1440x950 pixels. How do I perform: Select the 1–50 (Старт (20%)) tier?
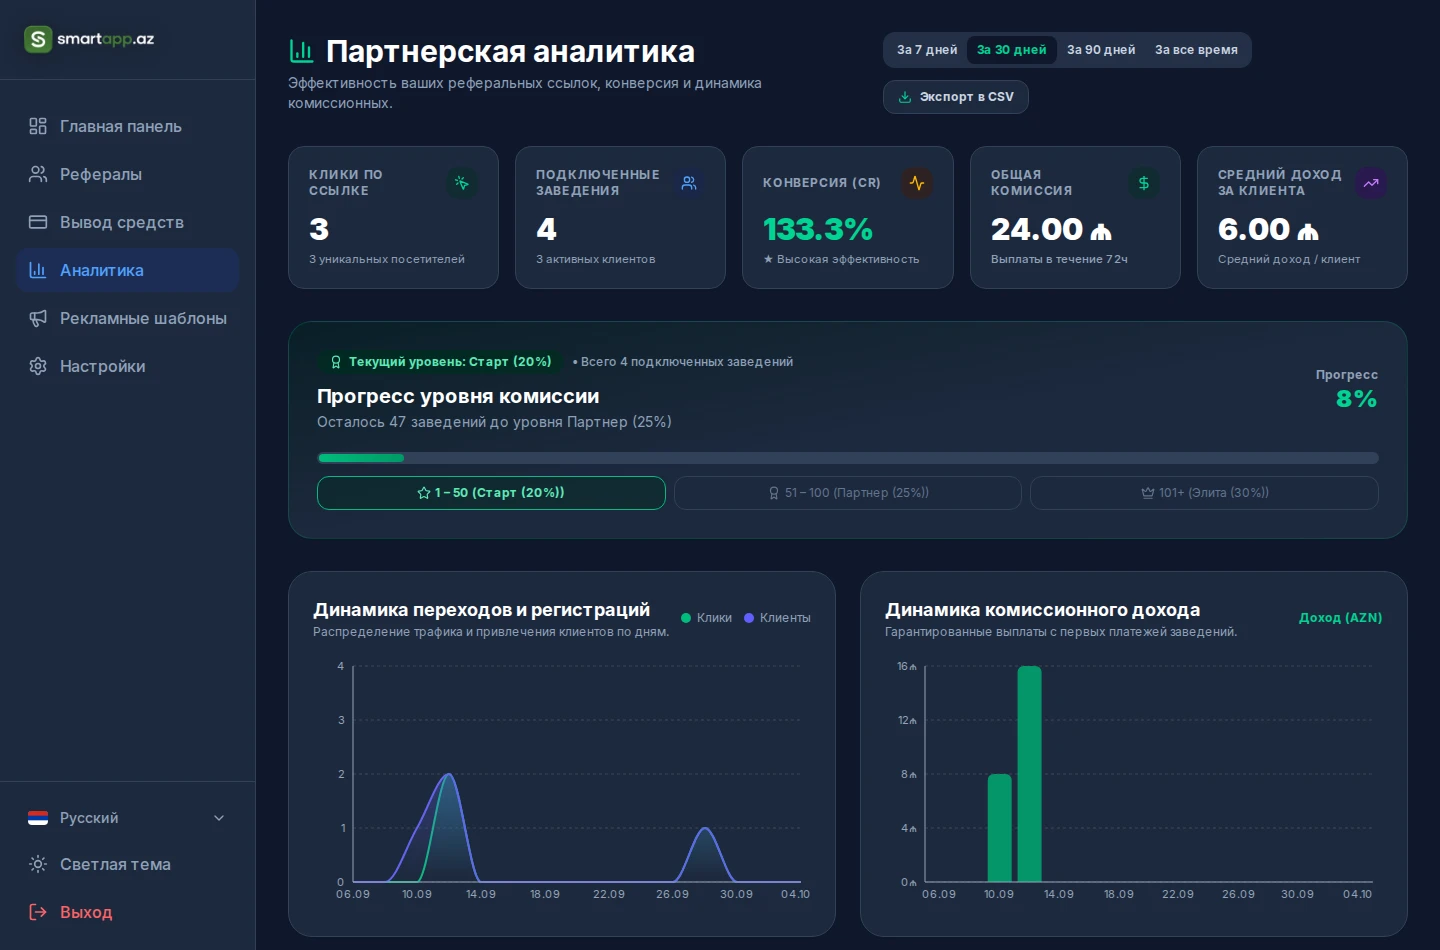pos(491,493)
